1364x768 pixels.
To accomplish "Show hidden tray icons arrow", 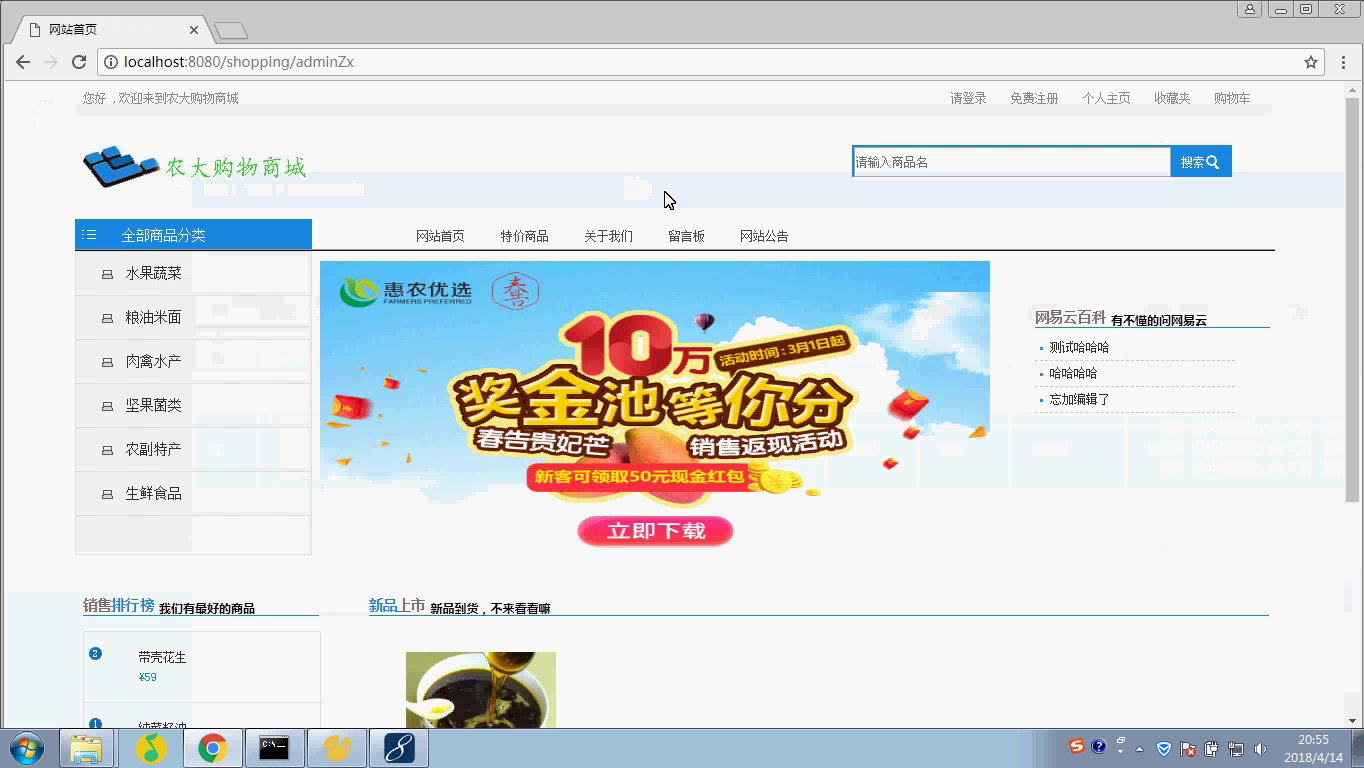I will 1140,749.
